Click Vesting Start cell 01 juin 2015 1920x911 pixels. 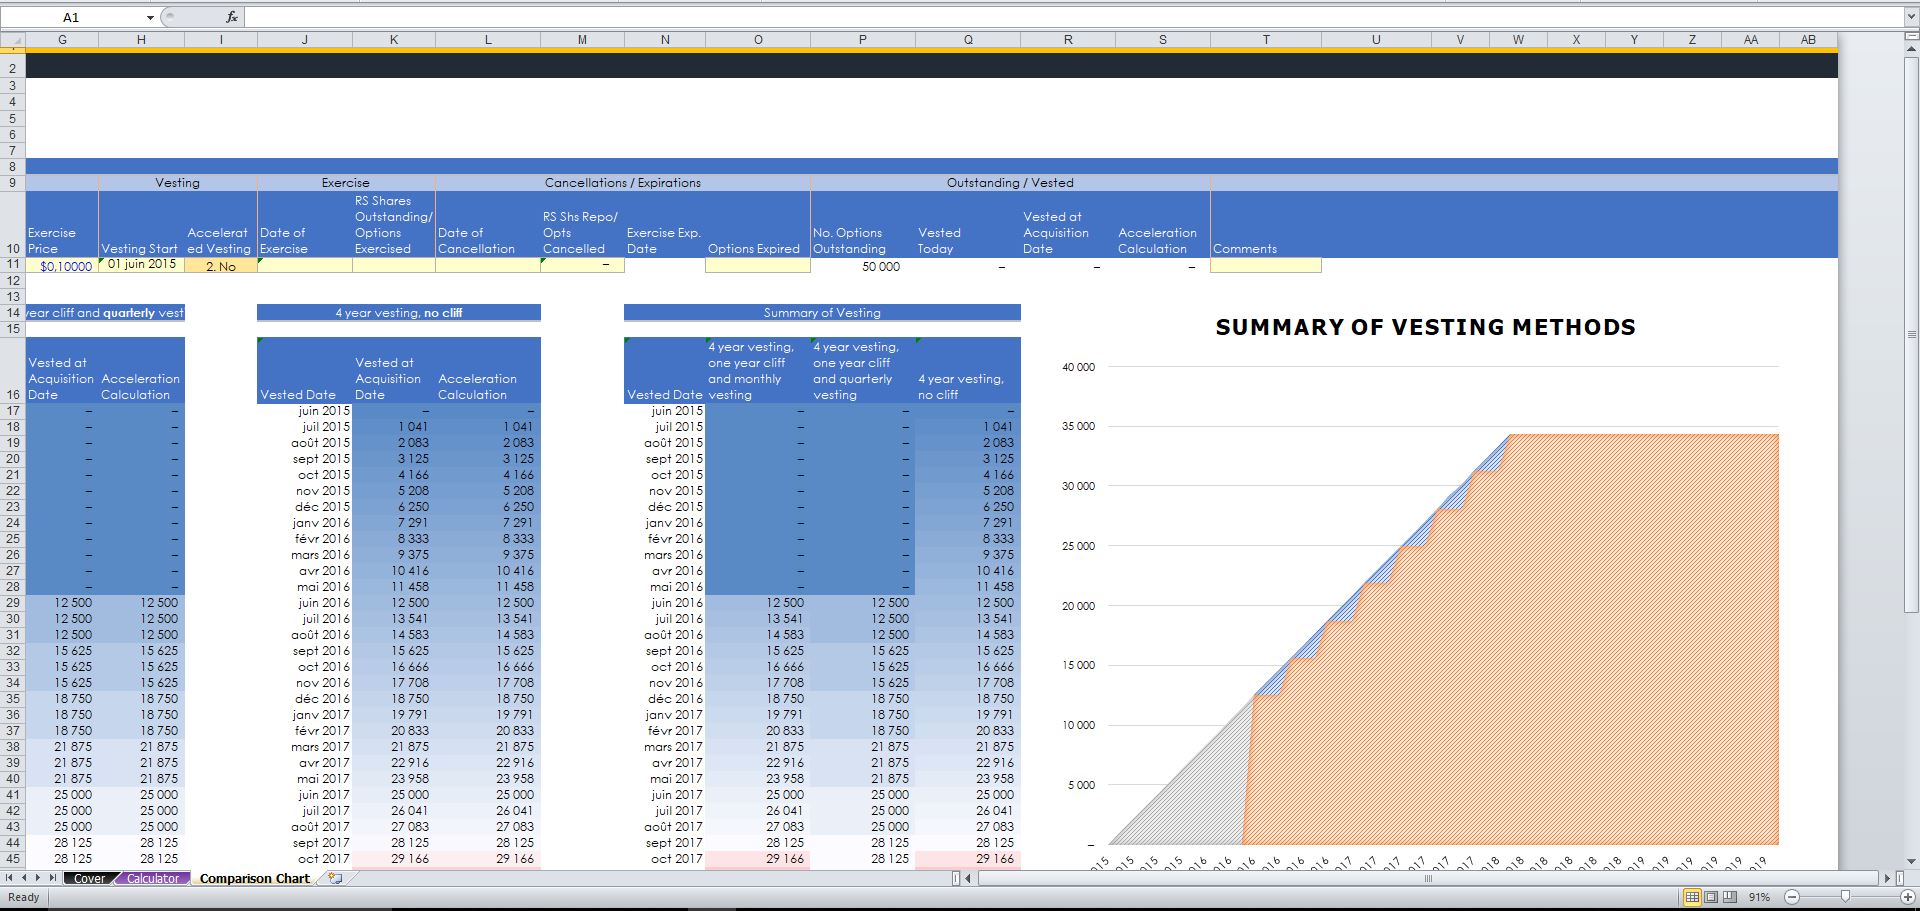coord(142,265)
